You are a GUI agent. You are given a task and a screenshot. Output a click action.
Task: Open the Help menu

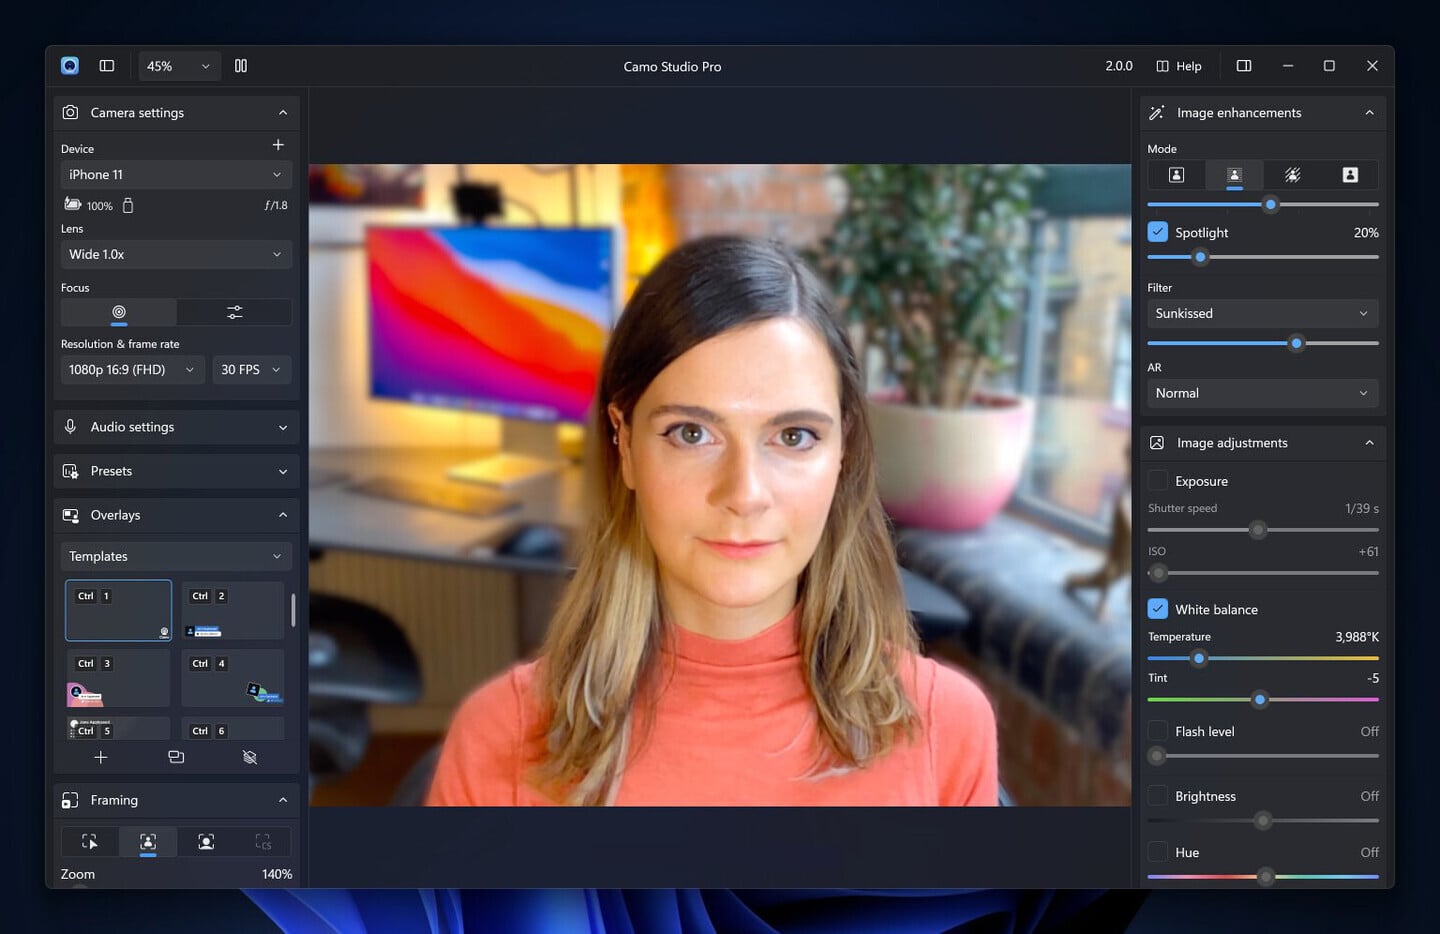click(x=1179, y=66)
